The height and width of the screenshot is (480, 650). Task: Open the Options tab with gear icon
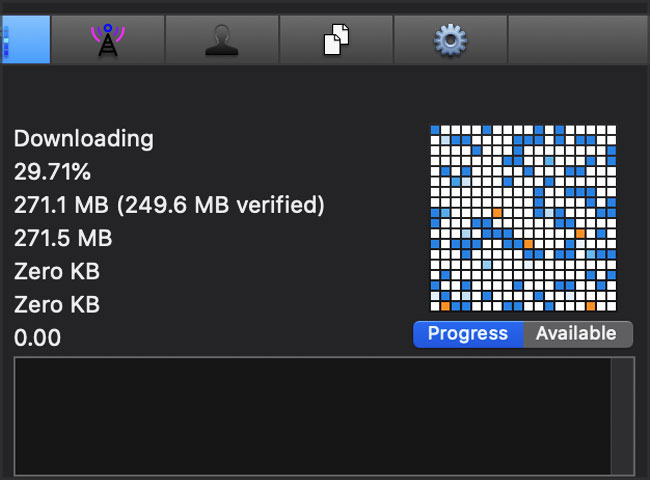tap(451, 40)
